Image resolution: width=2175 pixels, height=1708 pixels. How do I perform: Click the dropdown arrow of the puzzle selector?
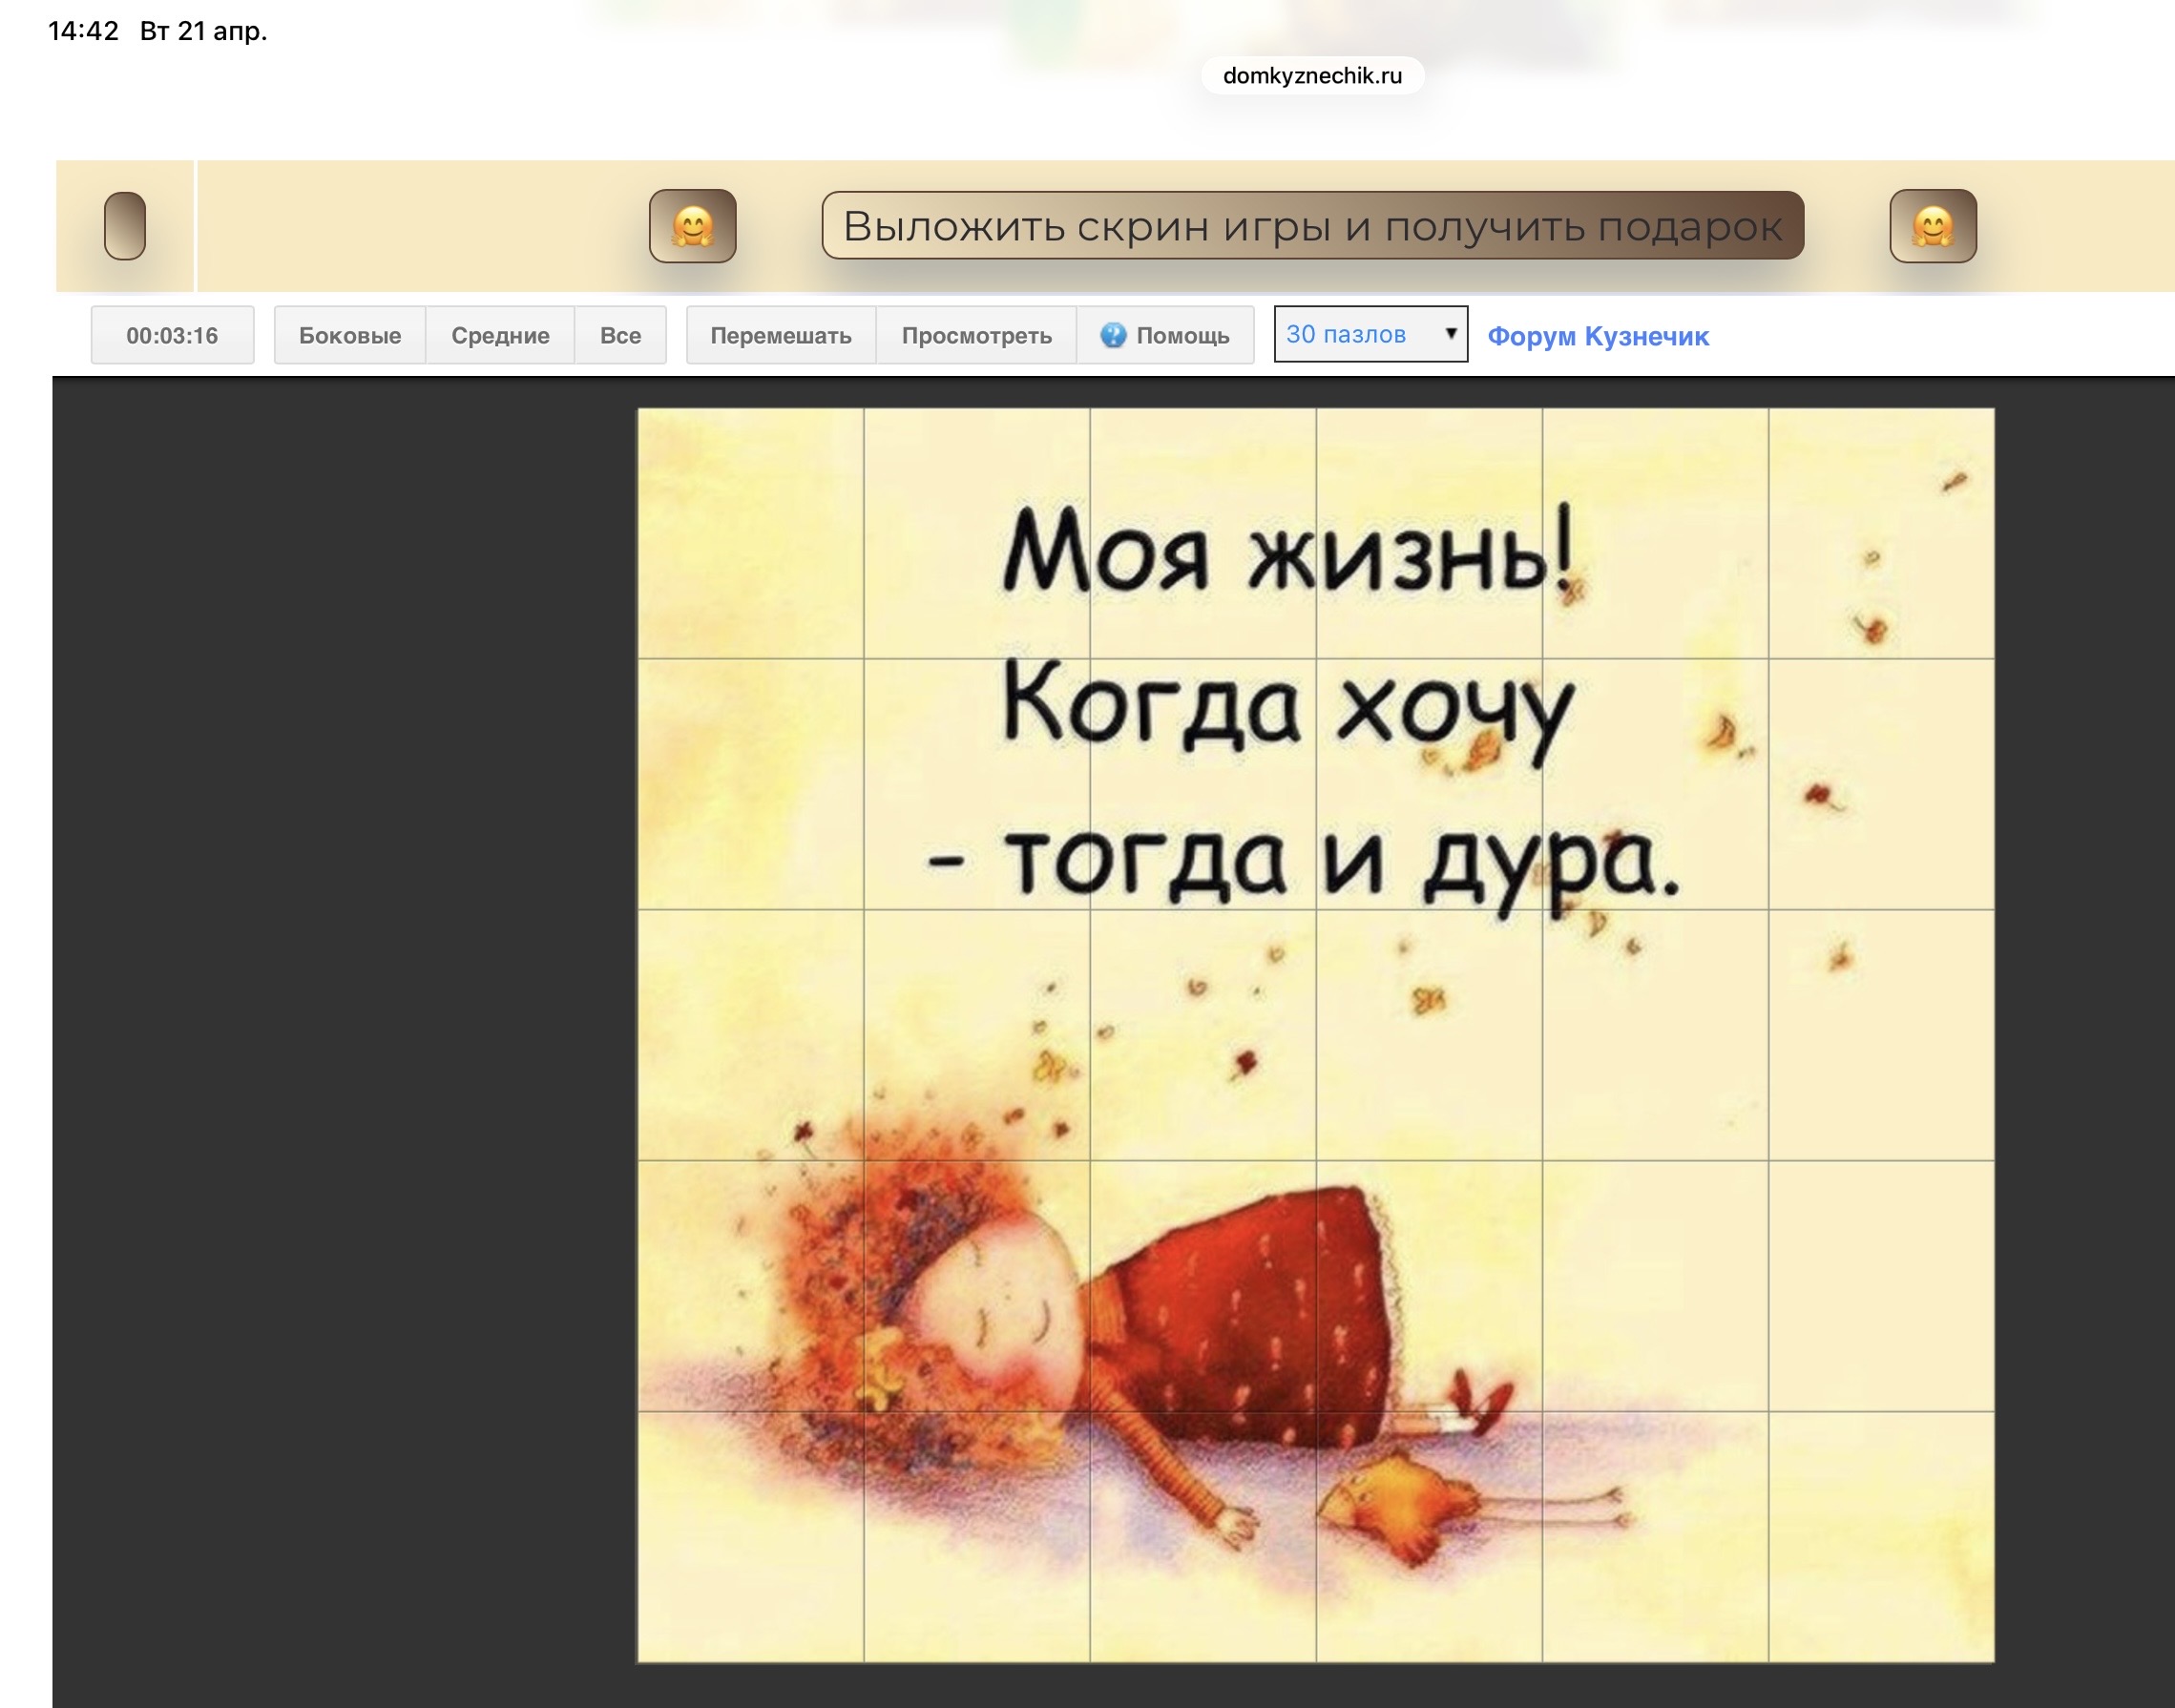1450,334
